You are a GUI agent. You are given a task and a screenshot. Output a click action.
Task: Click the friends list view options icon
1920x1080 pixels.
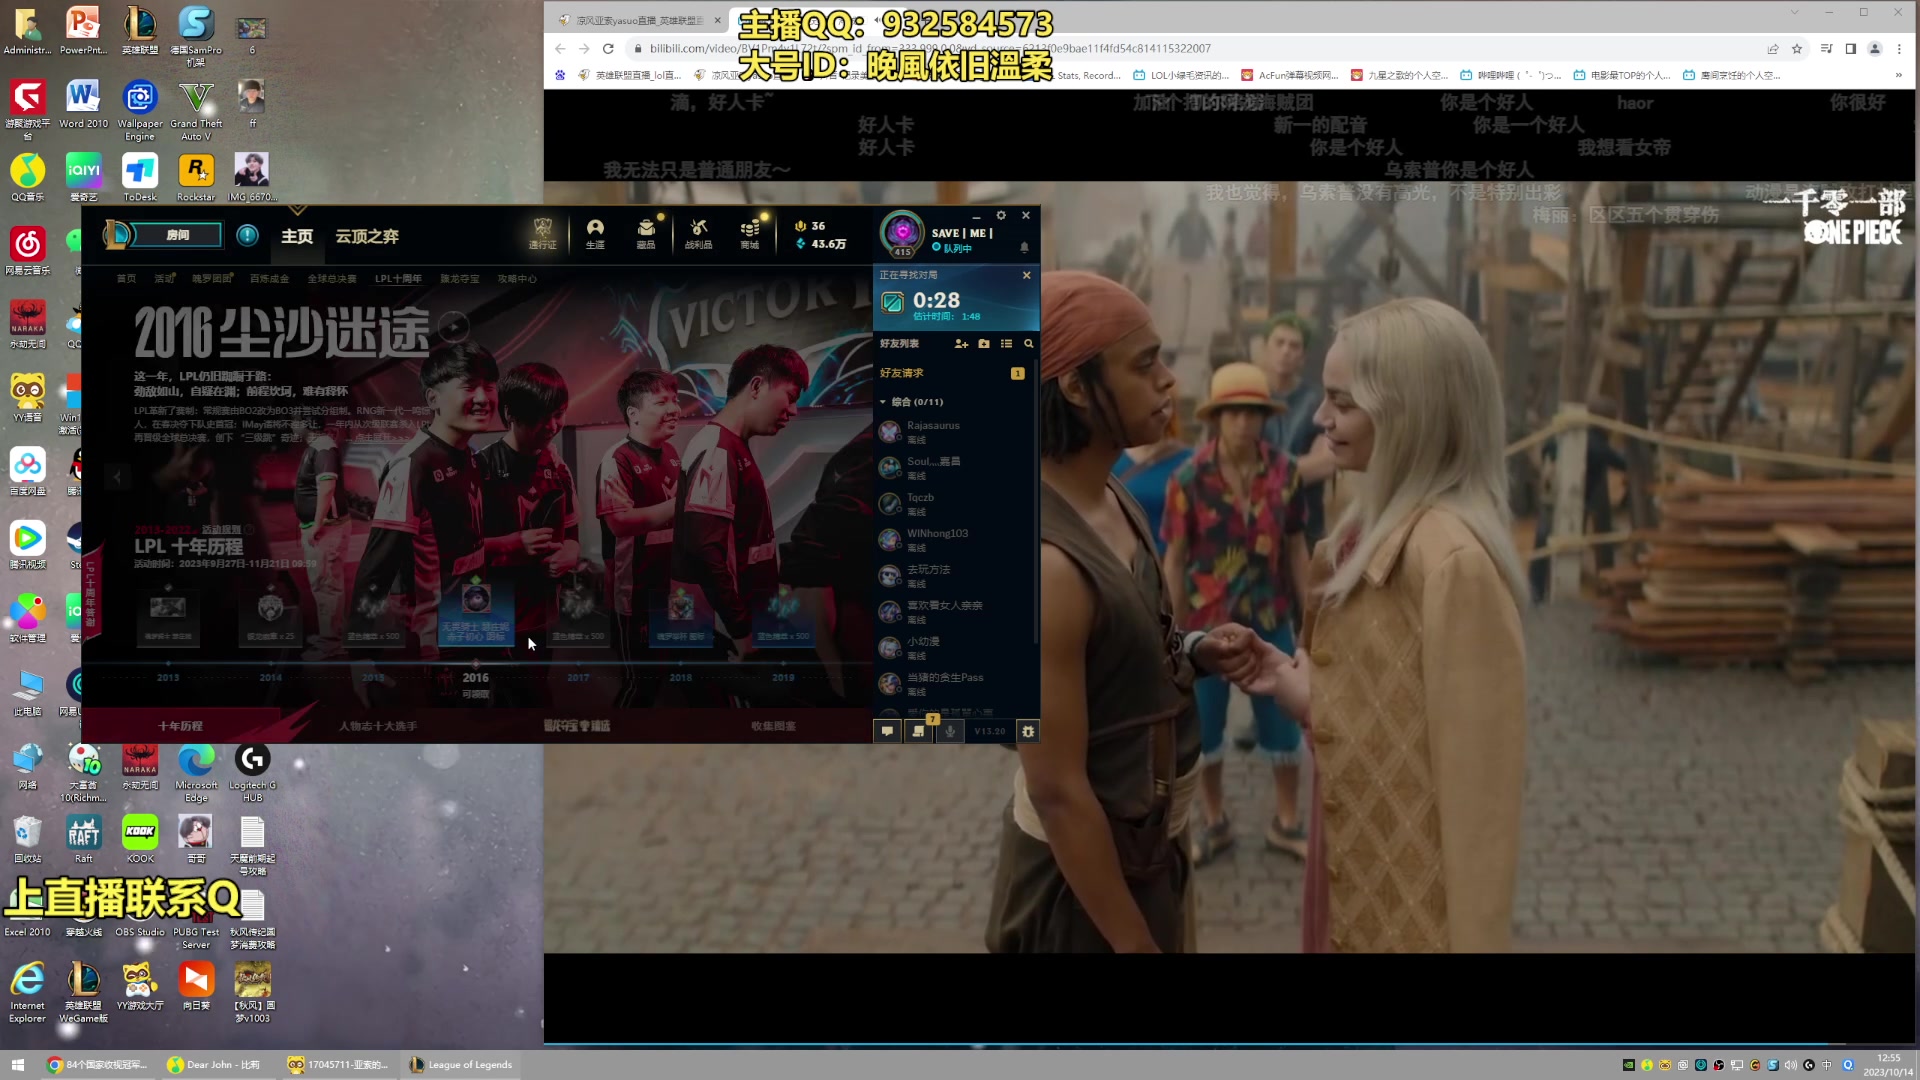click(1006, 344)
